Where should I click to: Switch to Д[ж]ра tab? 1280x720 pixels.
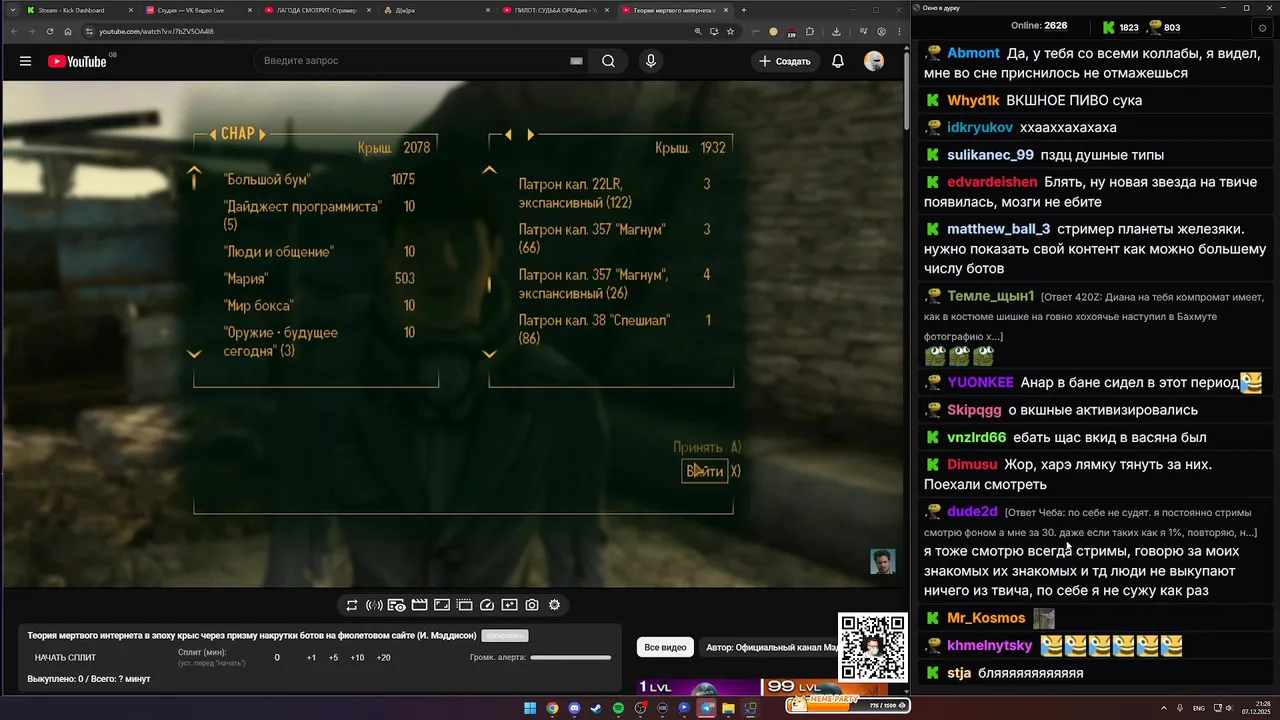[x=435, y=10]
